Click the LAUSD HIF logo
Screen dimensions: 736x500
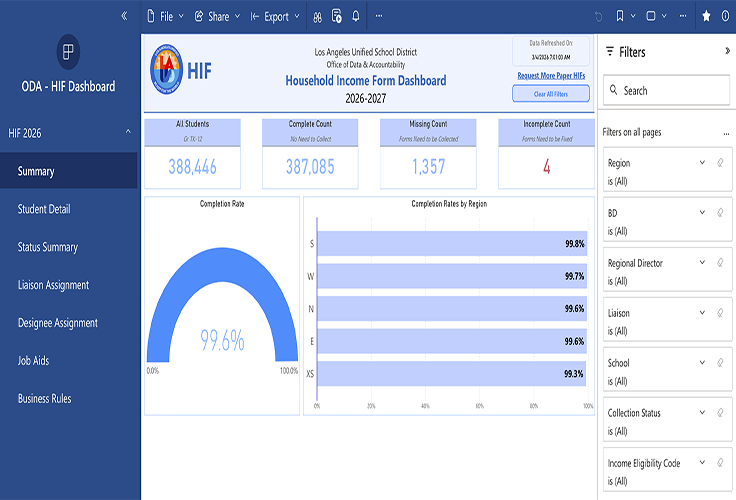tap(181, 69)
